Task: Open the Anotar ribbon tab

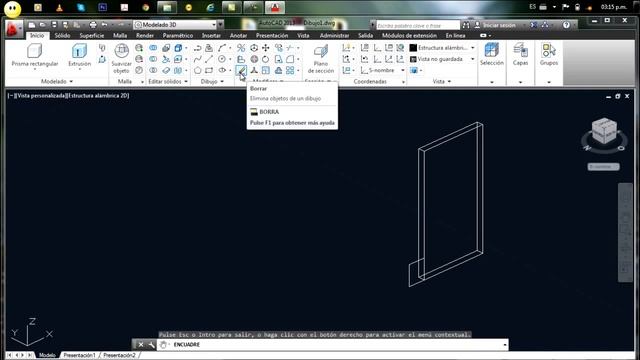Action: click(238, 36)
